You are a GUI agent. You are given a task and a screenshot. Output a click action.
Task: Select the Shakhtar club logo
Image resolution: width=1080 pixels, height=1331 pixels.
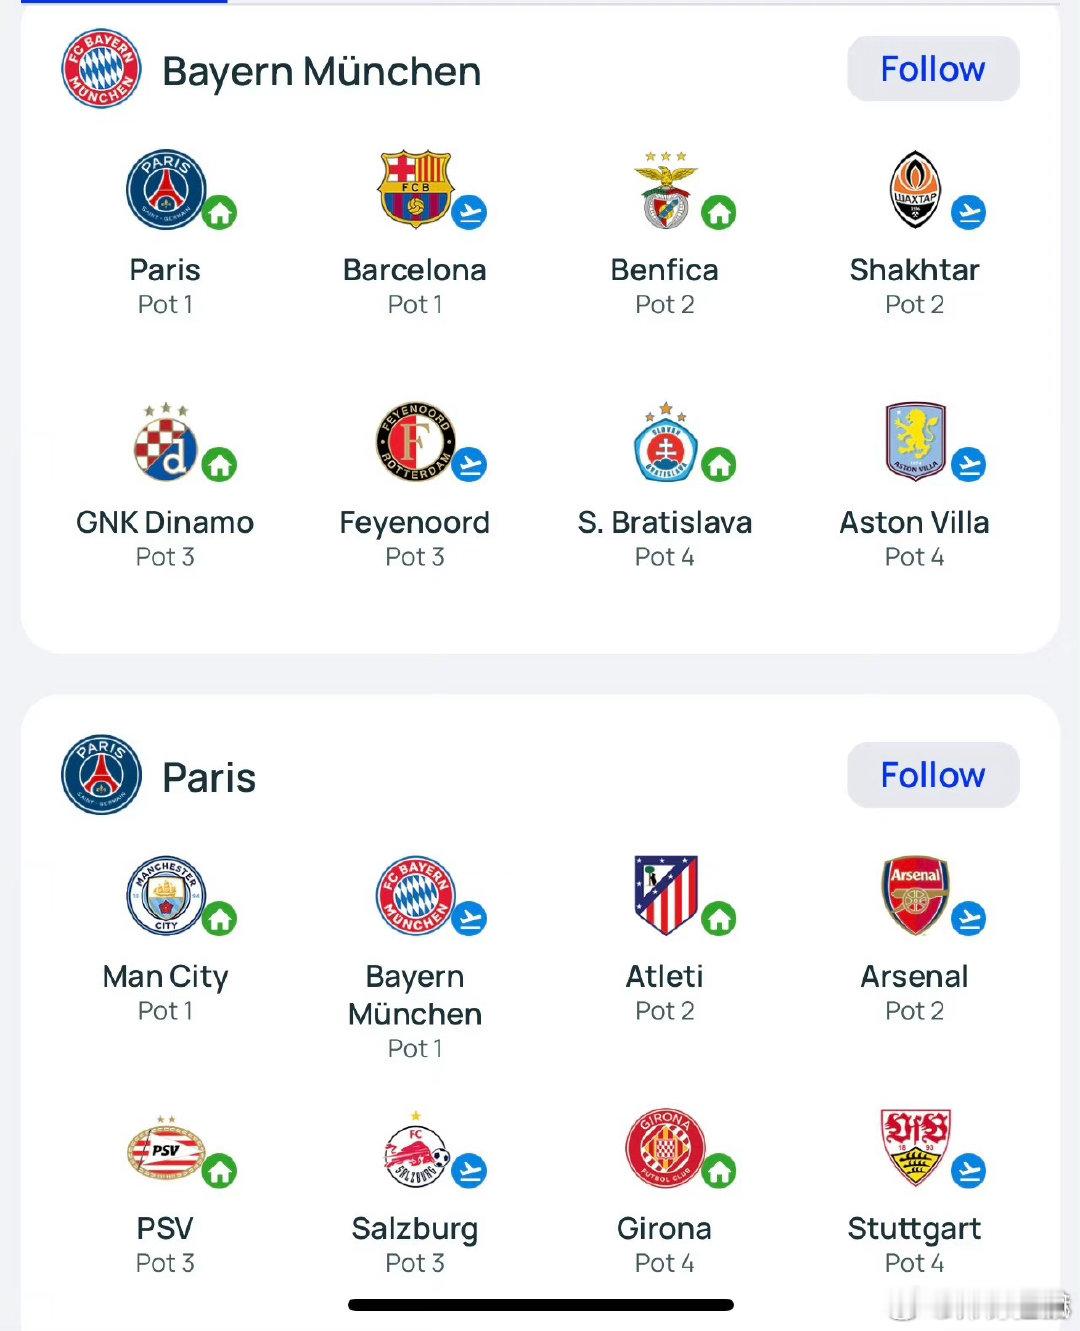click(x=915, y=189)
